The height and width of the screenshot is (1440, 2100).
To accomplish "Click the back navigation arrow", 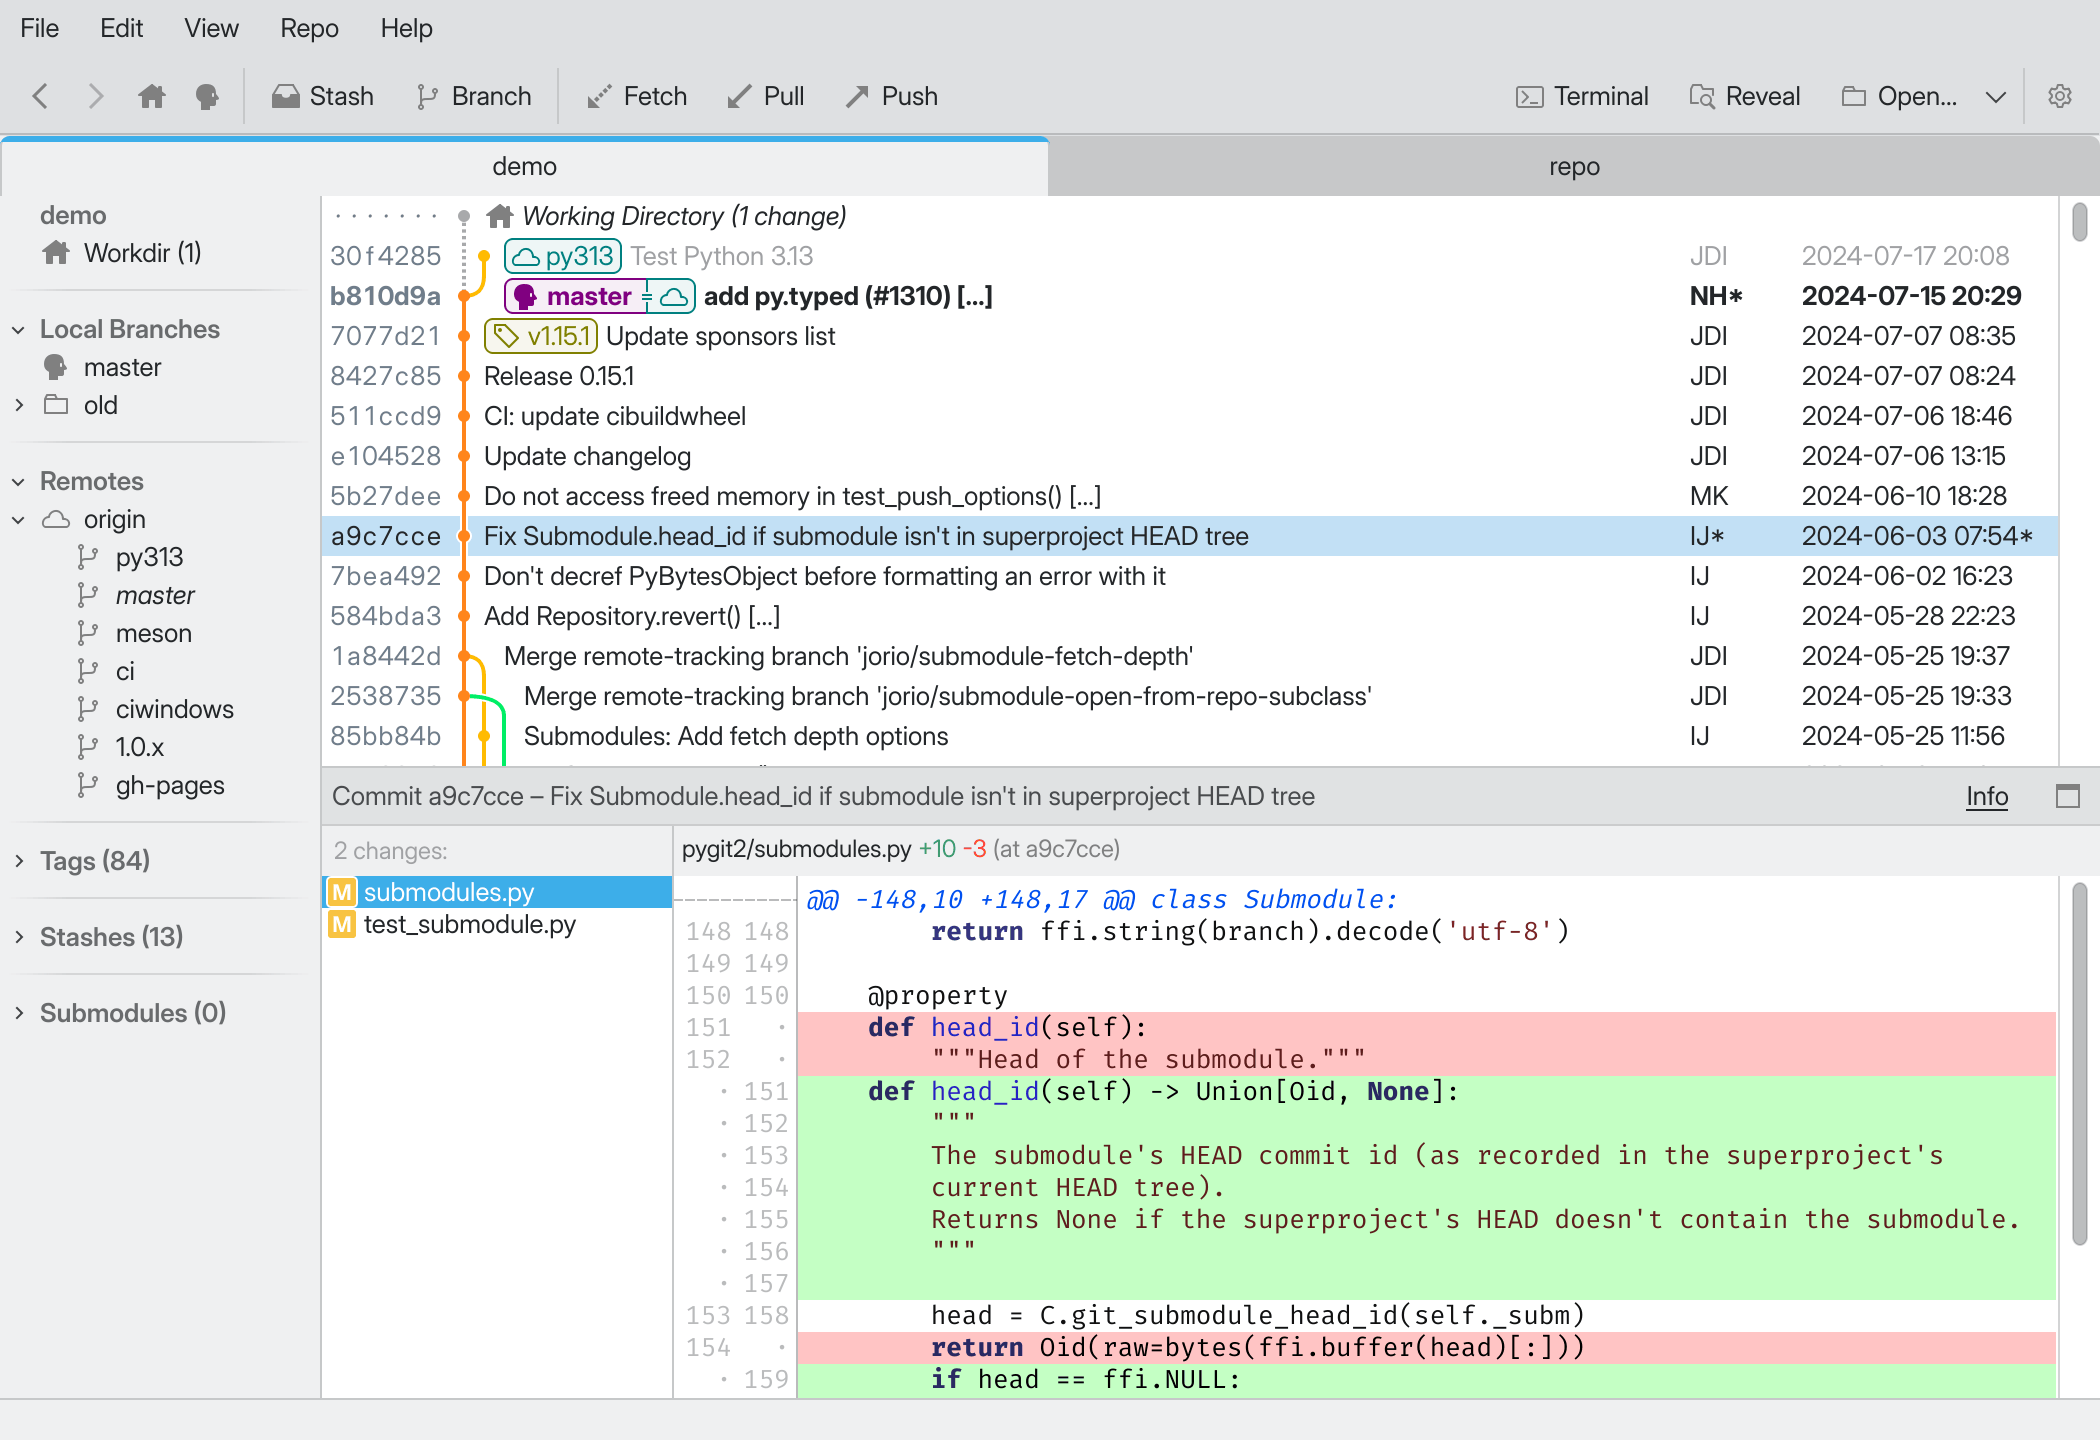I will tap(40, 96).
